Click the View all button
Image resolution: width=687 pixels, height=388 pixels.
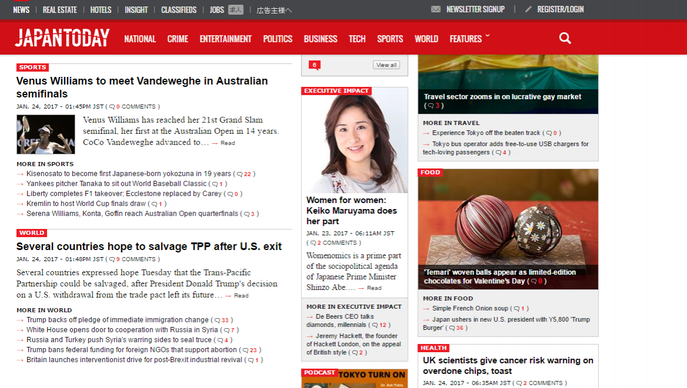(x=386, y=65)
